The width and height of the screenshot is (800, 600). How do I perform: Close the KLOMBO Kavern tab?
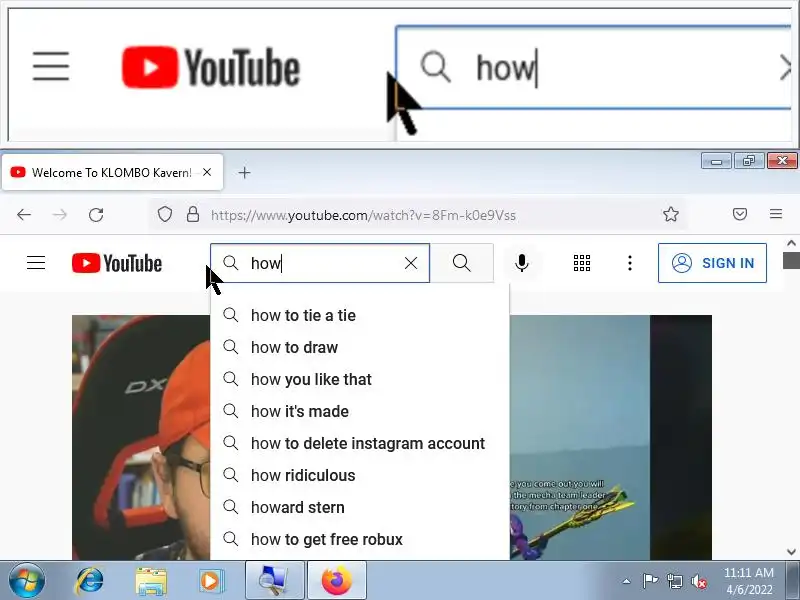[x=207, y=172]
